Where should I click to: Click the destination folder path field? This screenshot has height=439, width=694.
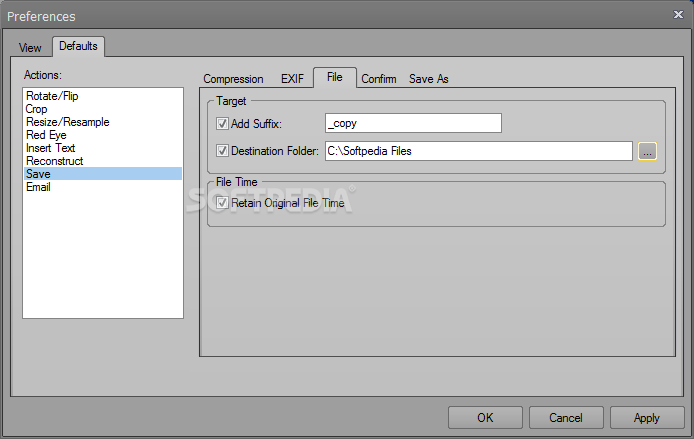478,151
